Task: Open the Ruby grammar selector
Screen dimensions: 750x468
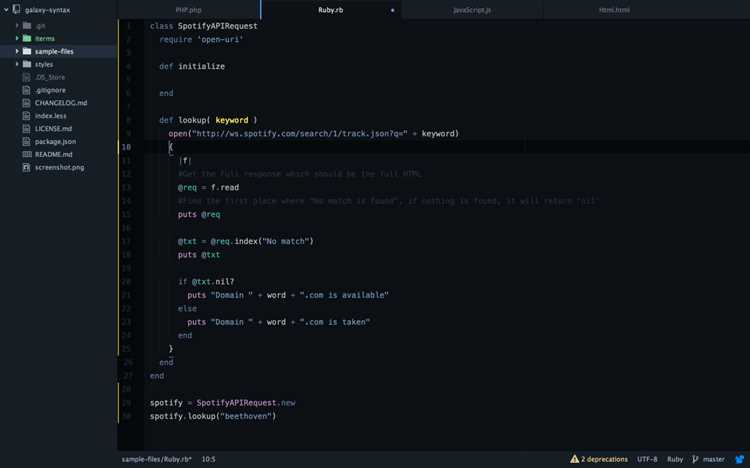Action: [x=675, y=459]
